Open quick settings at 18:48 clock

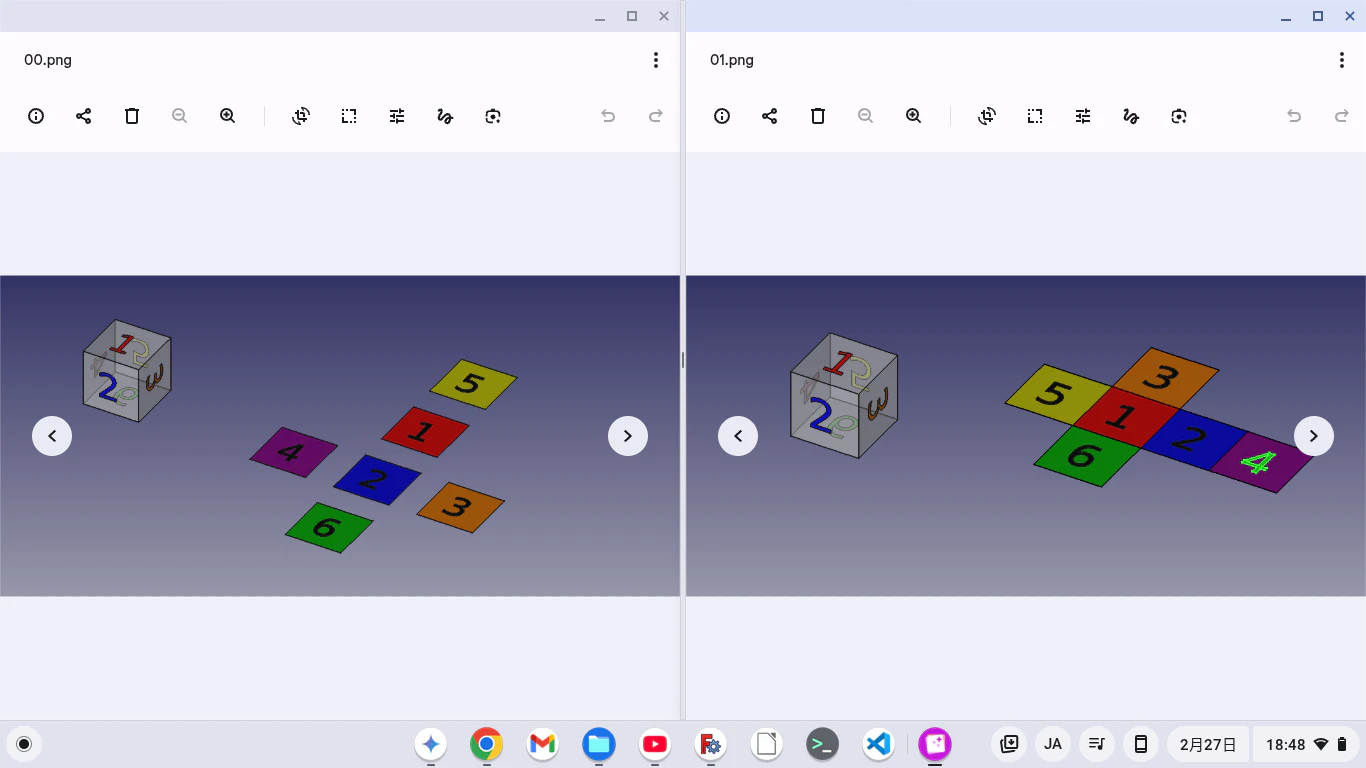coord(1305,744)
